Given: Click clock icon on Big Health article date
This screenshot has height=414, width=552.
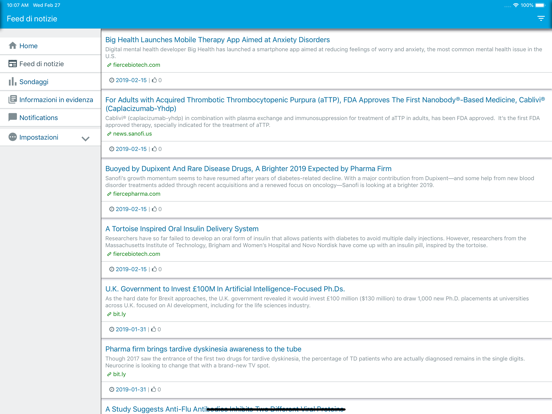Looking at the screenshot, I should [111, 80].
